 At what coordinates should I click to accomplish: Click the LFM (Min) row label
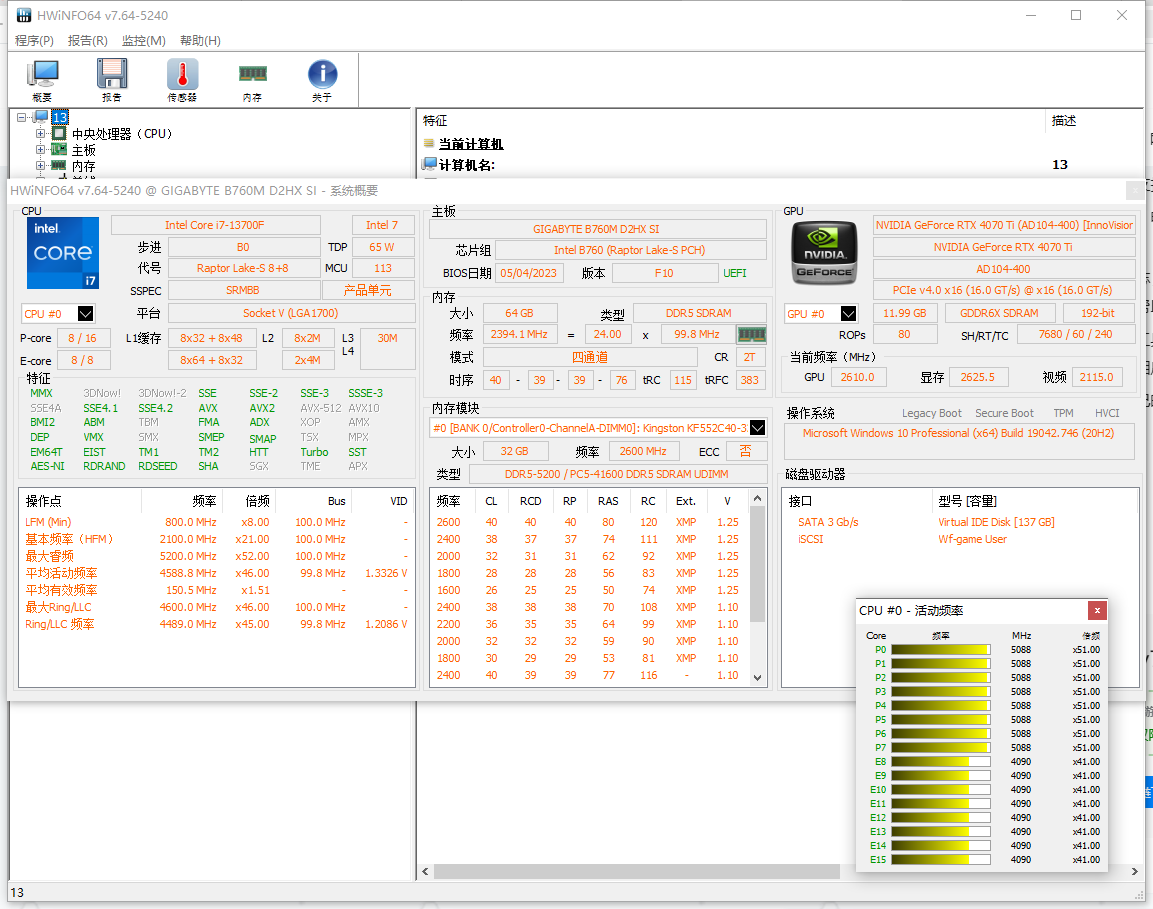tap(48, 522)
